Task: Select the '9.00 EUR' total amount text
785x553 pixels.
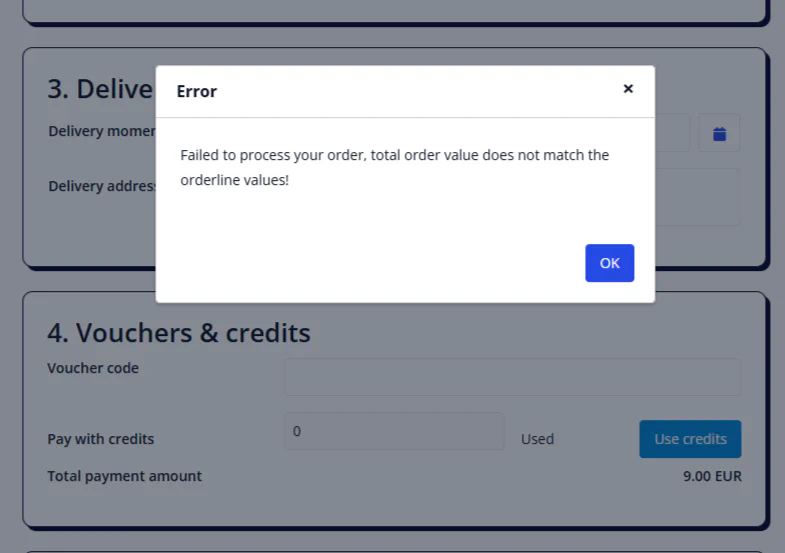Action: (712, 476)
